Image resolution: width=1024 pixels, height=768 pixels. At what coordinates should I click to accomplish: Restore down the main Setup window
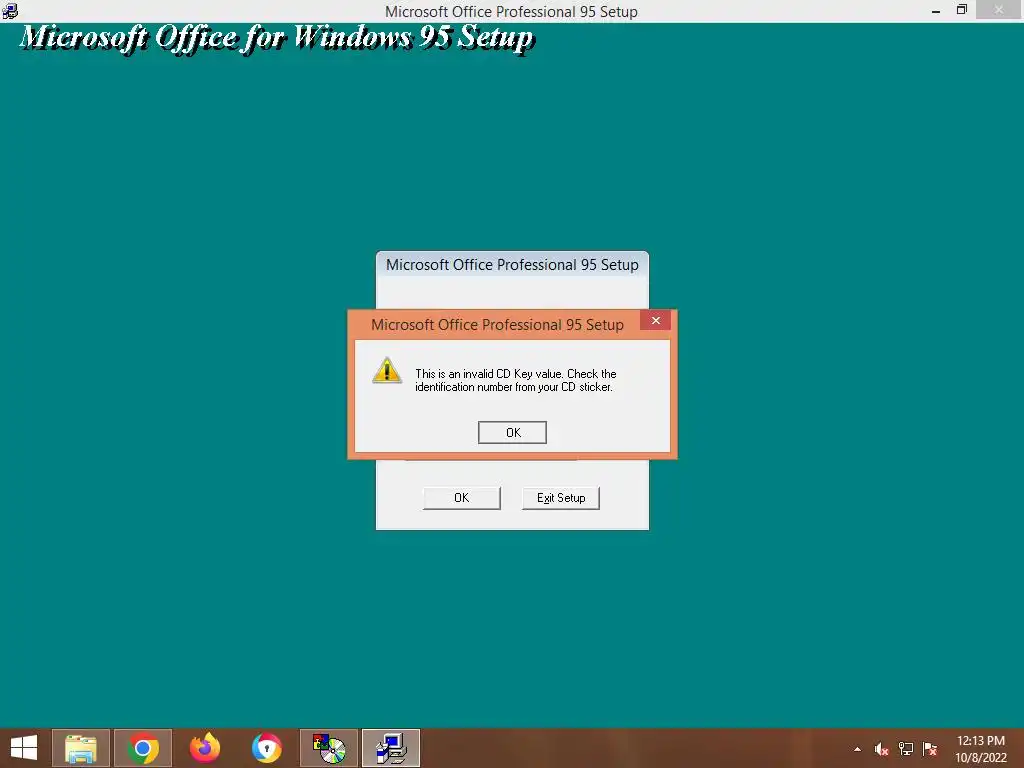961,10
